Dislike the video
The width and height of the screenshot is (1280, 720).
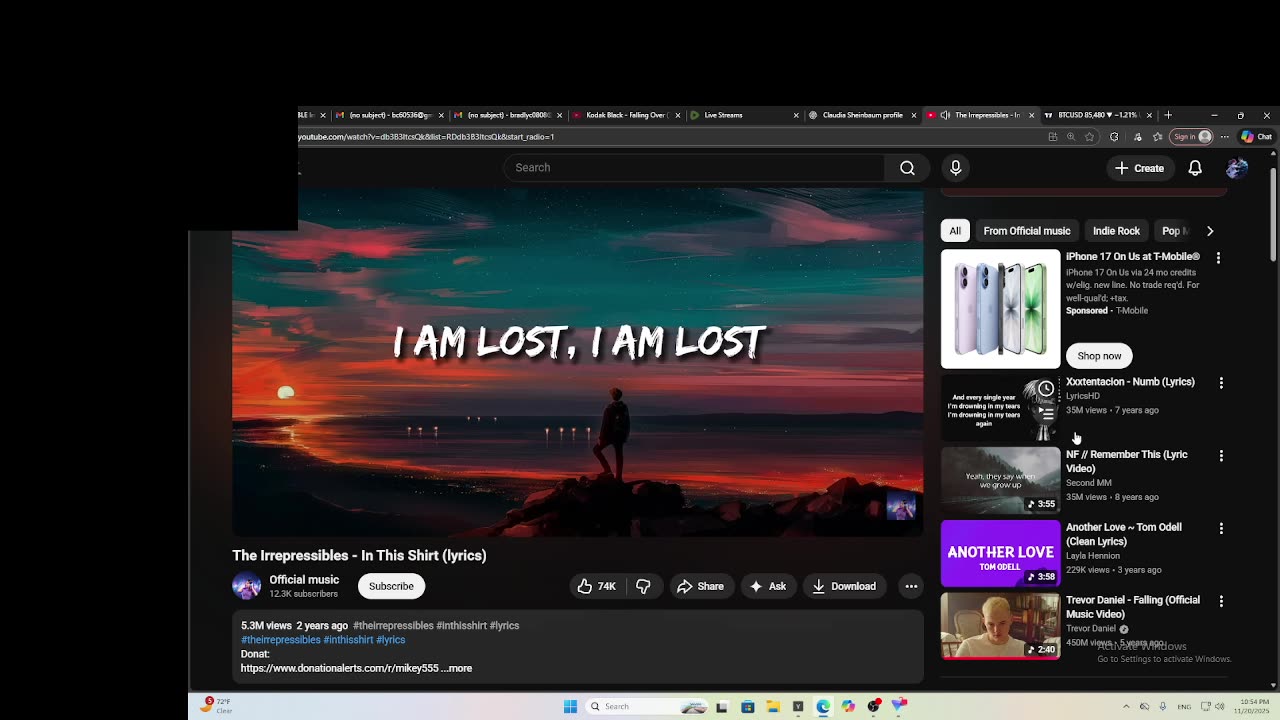coord(643,586)
